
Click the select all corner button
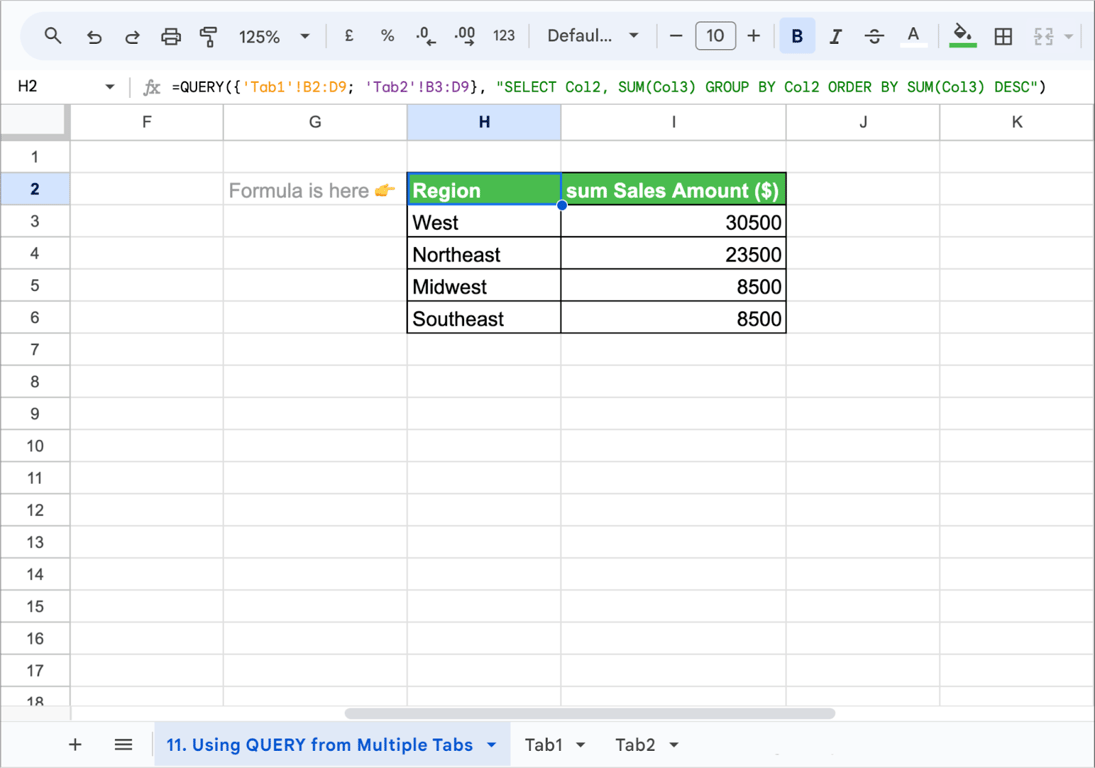[x=35, y=121]
